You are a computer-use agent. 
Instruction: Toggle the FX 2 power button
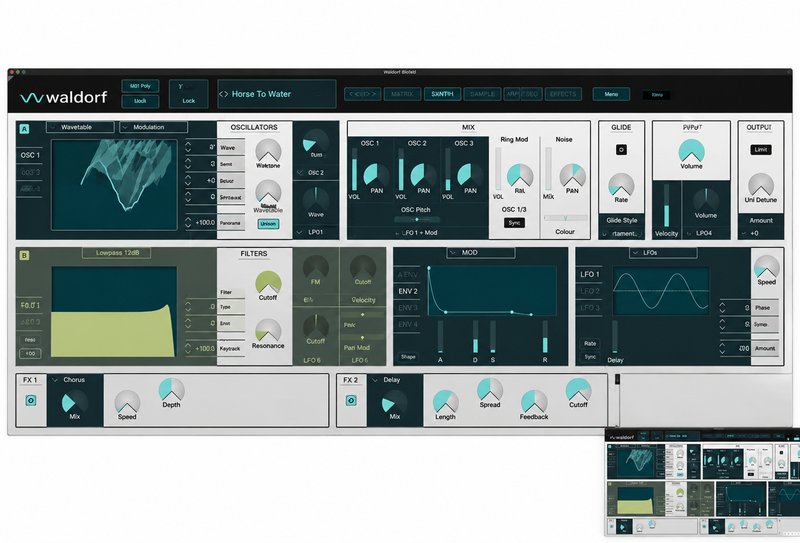[x=351, y=400]
